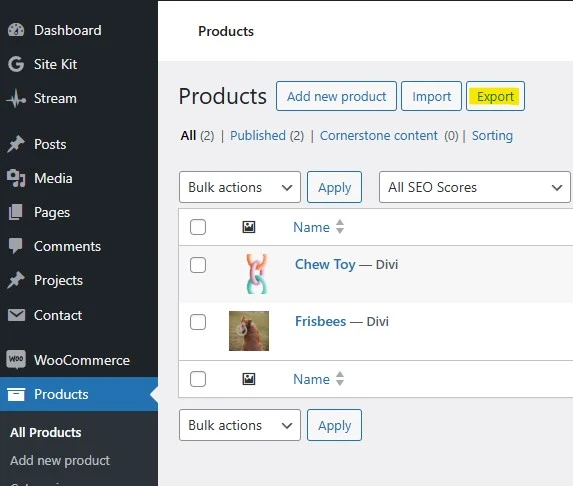Tick the select-all checkbox in table header
Image resolution: width=573 pixels, height=486 pixels.
pyautogui.click(x=198, y=227)
